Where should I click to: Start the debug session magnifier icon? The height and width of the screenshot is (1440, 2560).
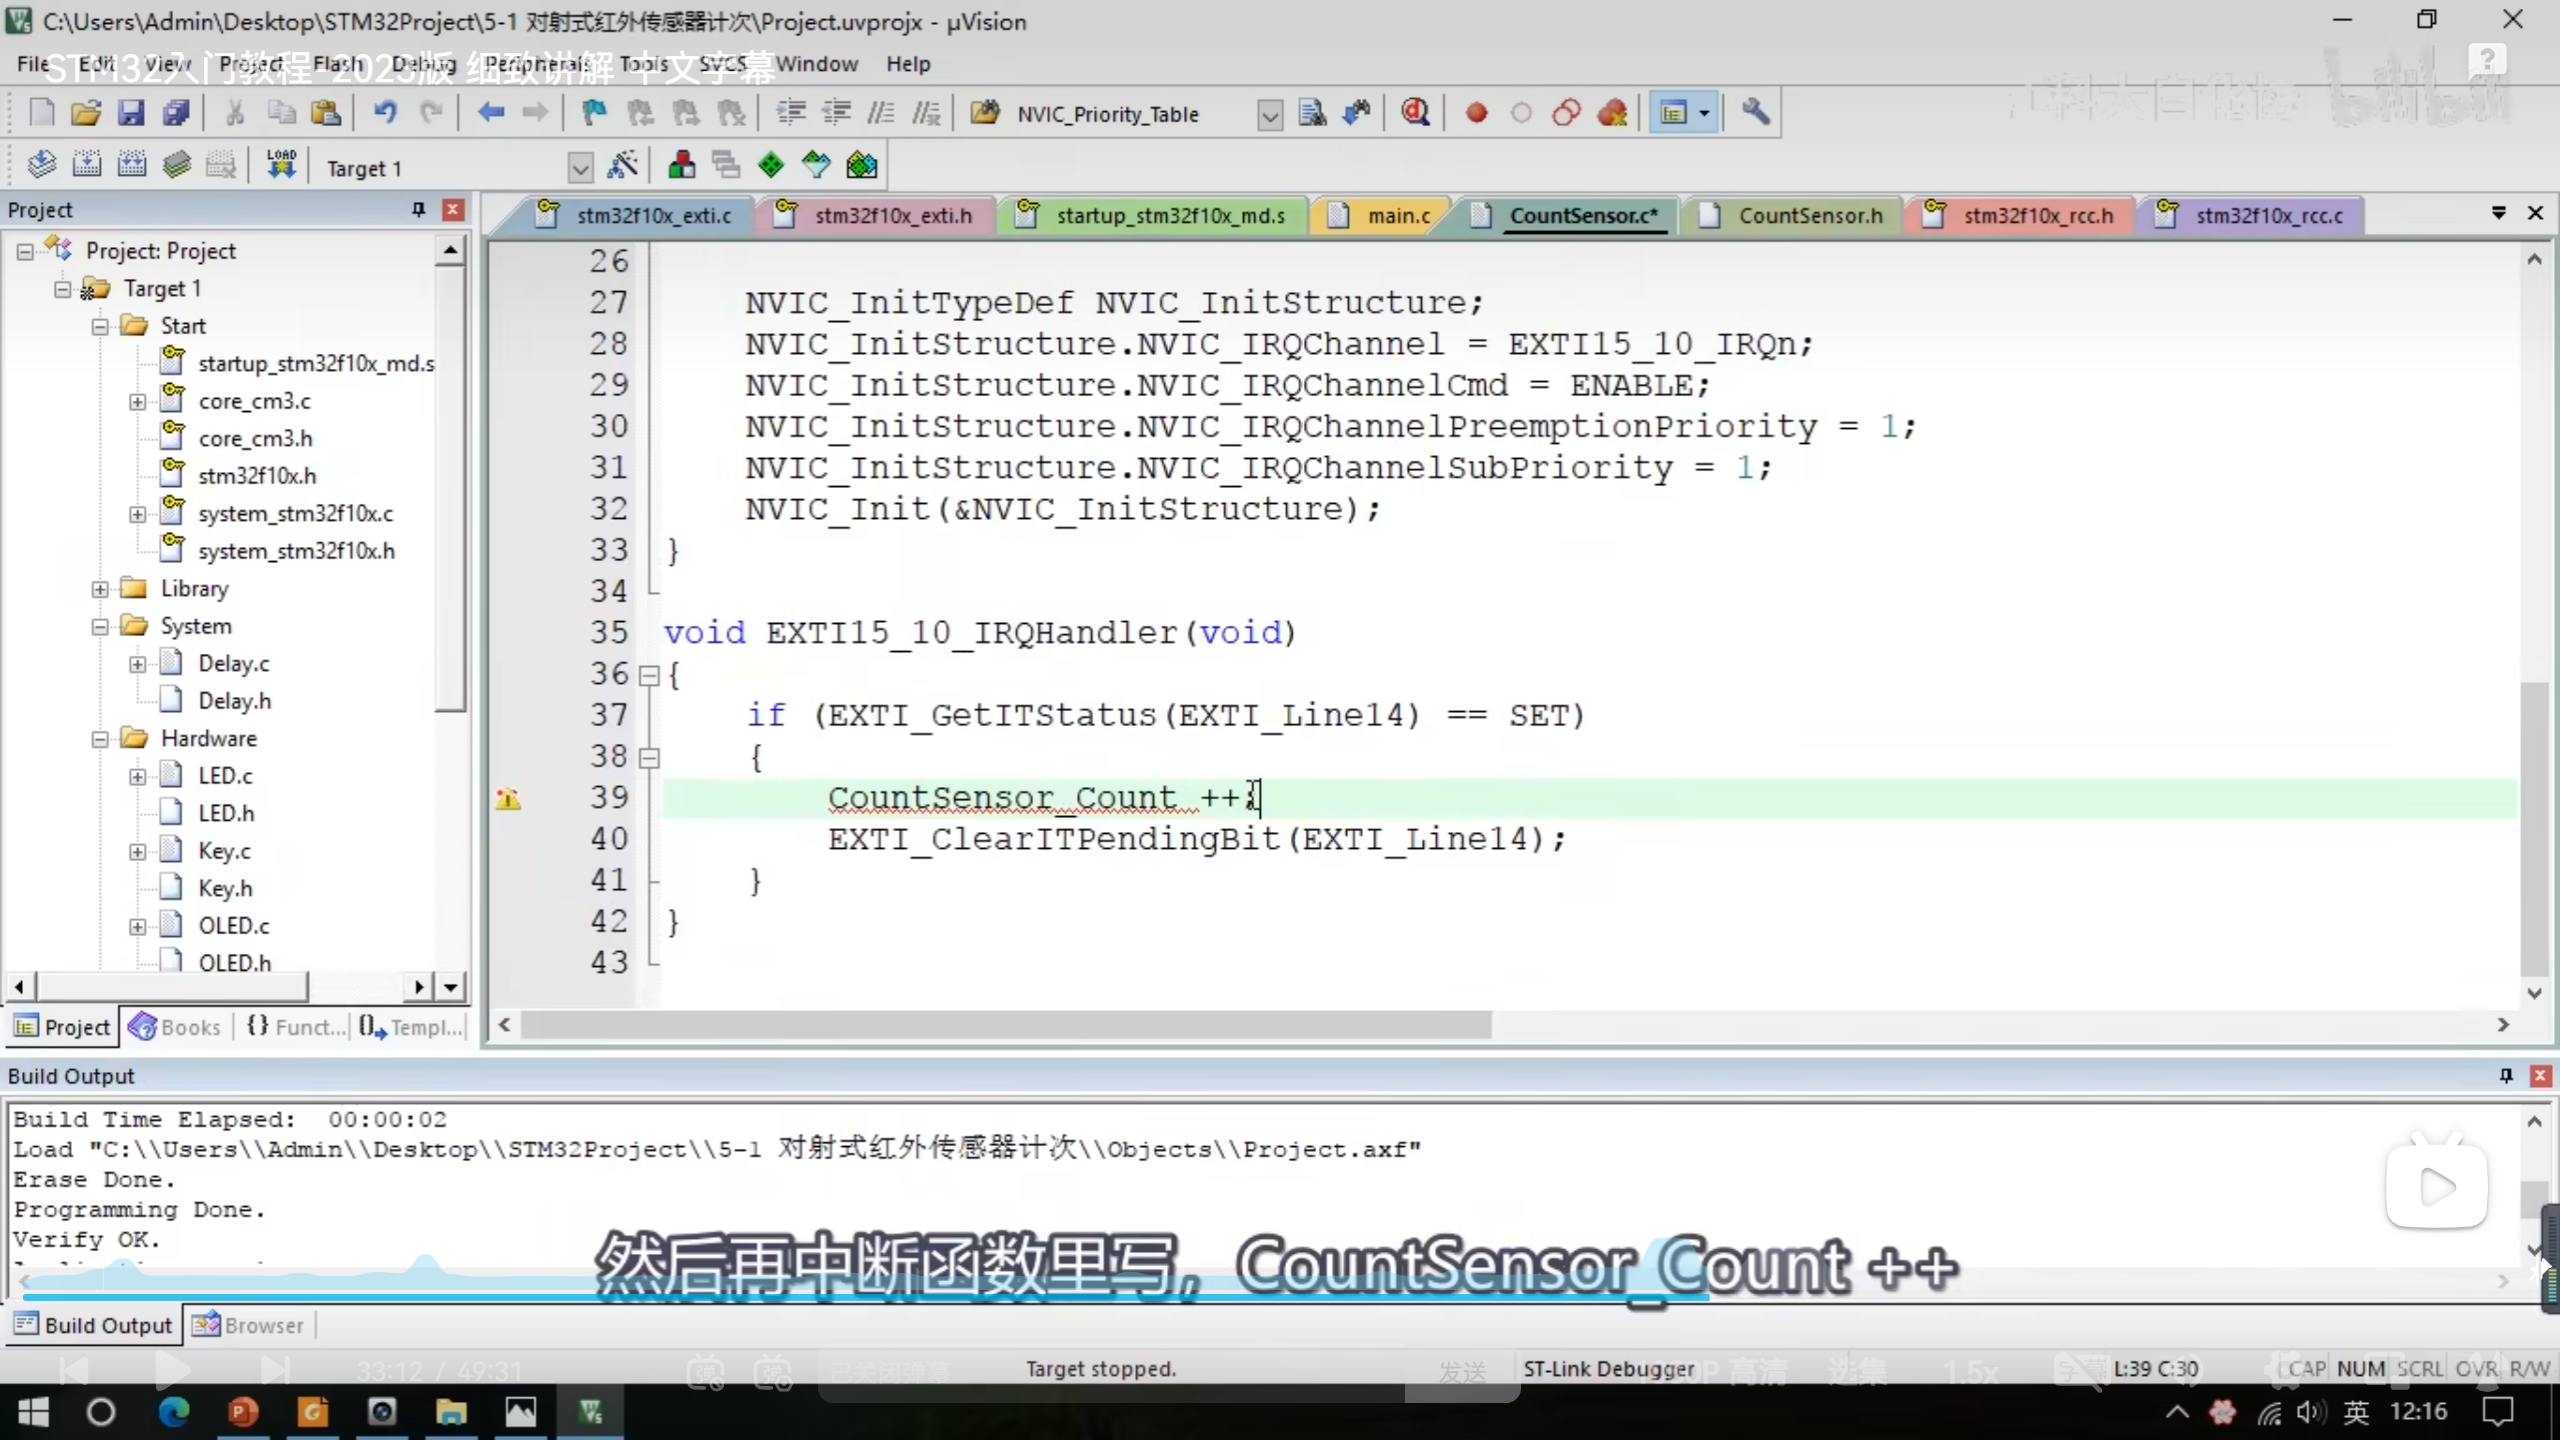point(1415,113)
